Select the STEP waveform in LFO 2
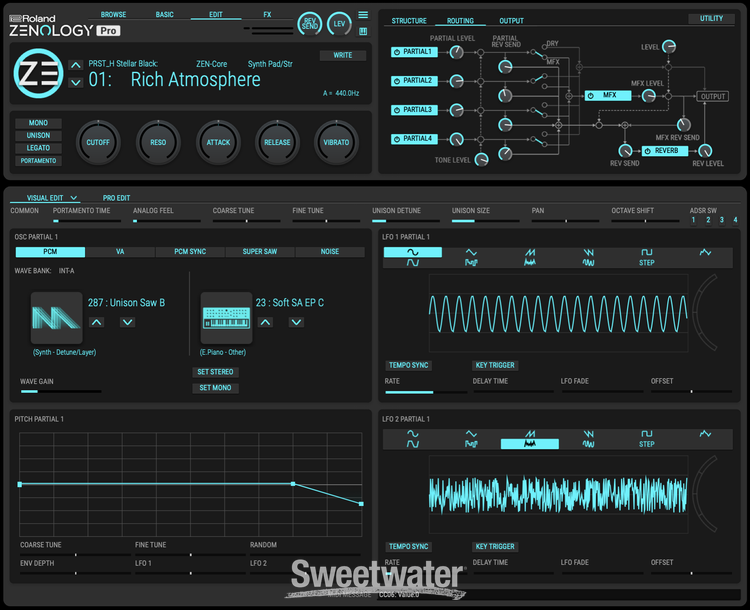 click(x=647, y=444)
